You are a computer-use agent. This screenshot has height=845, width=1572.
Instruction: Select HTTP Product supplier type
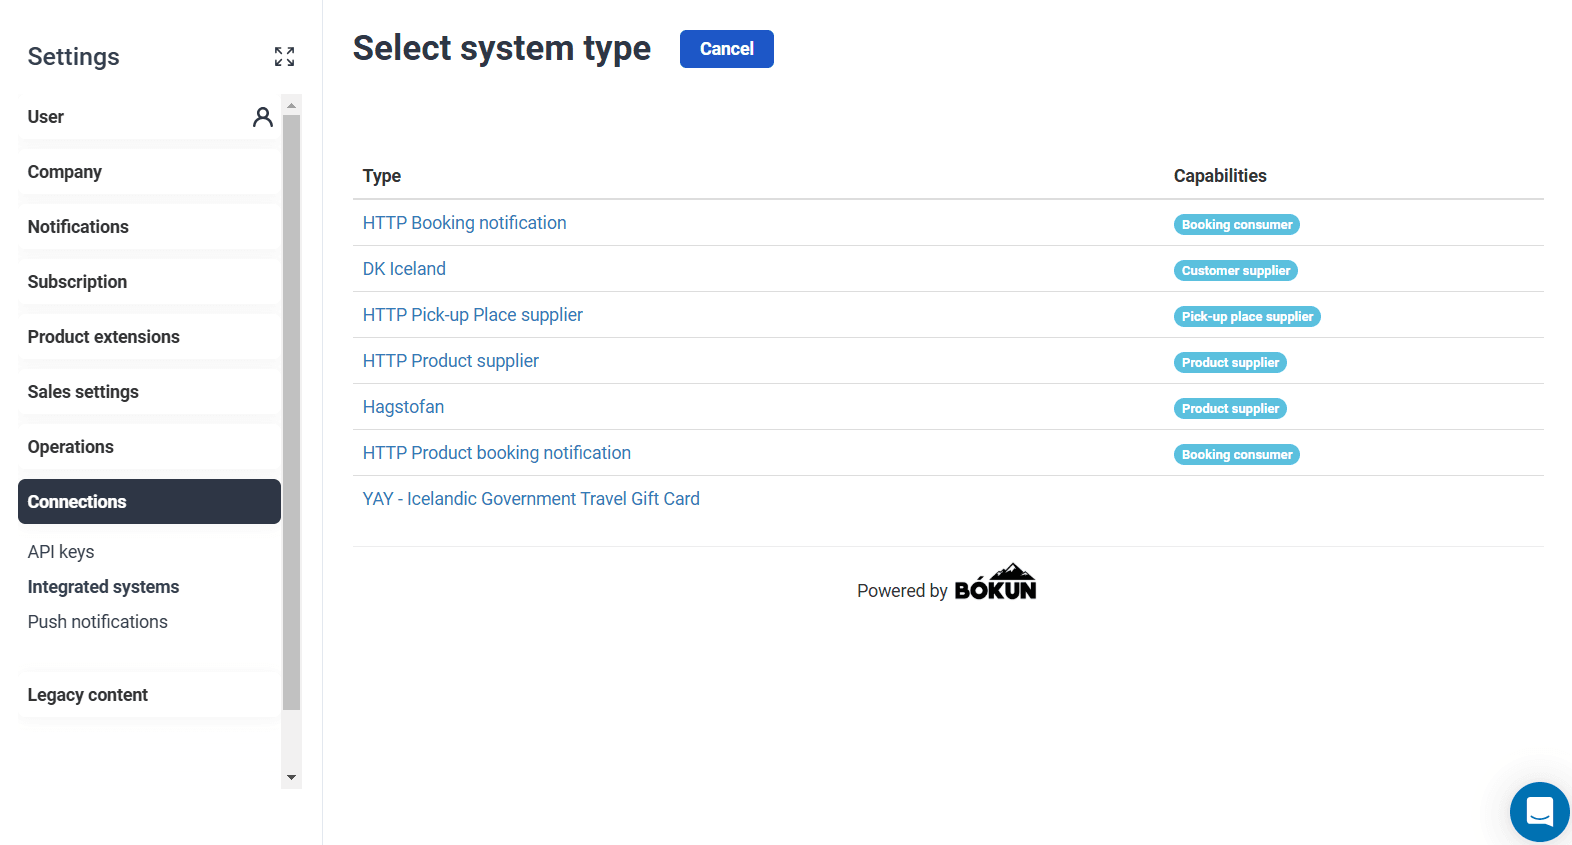(450, 361)
